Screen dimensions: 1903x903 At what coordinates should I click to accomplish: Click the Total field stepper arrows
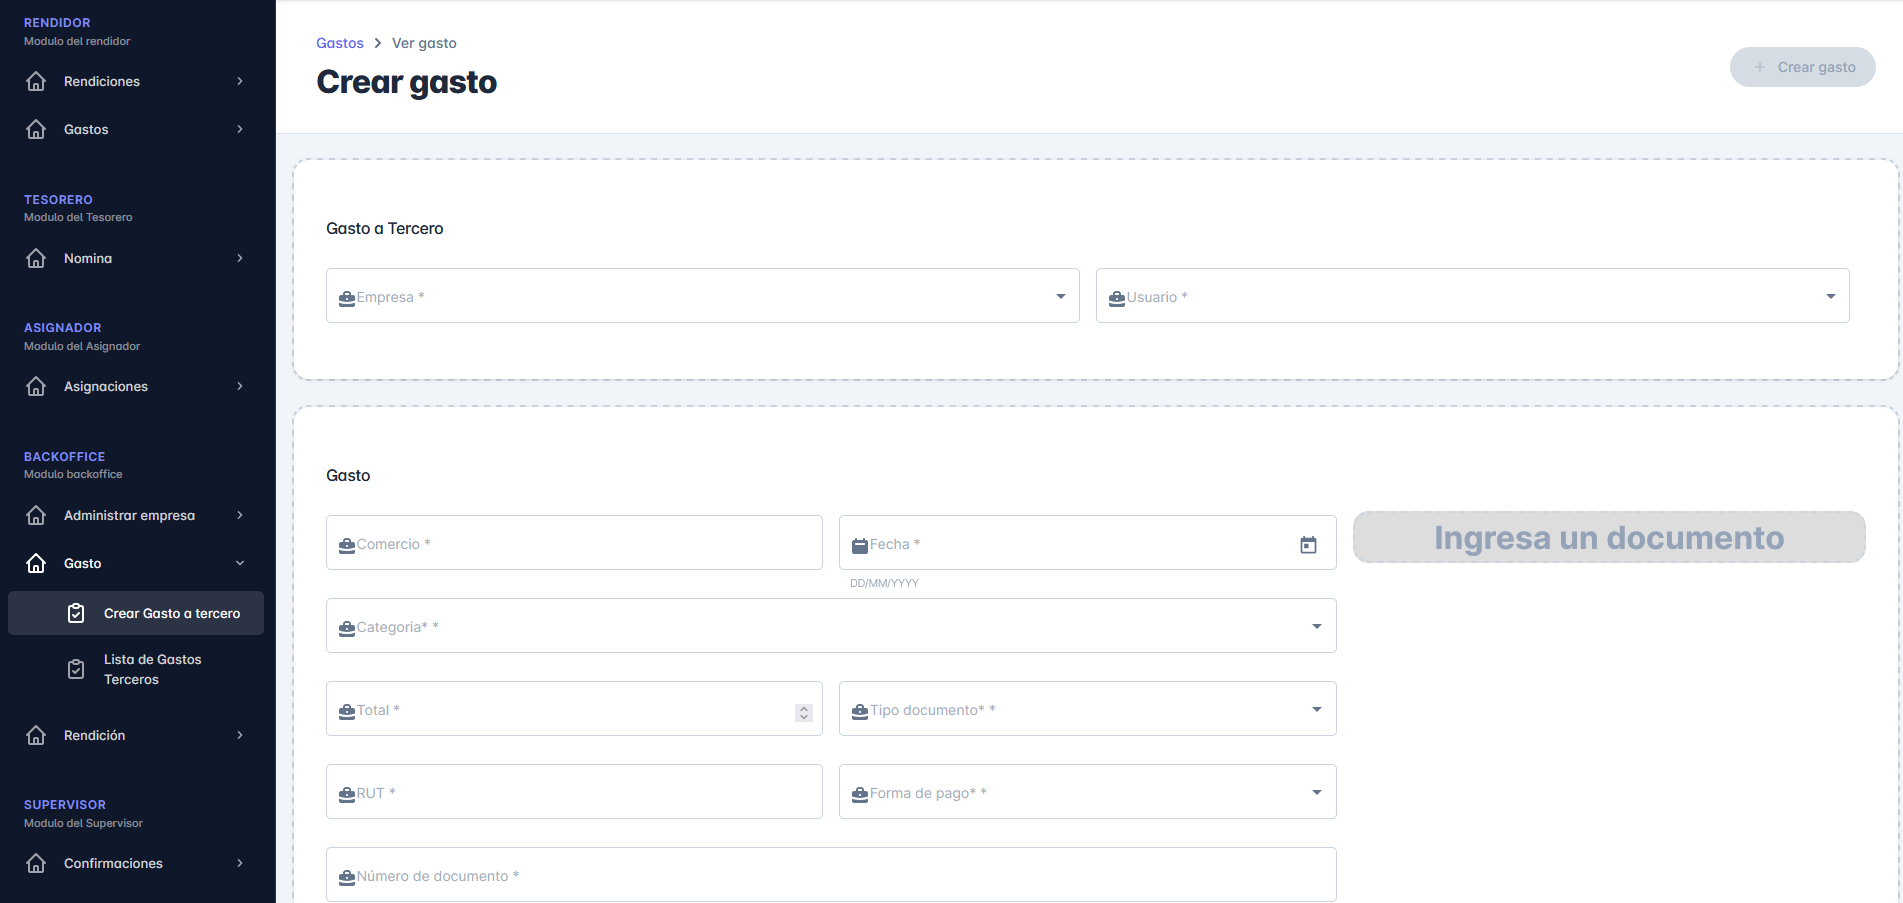point(803,712)
